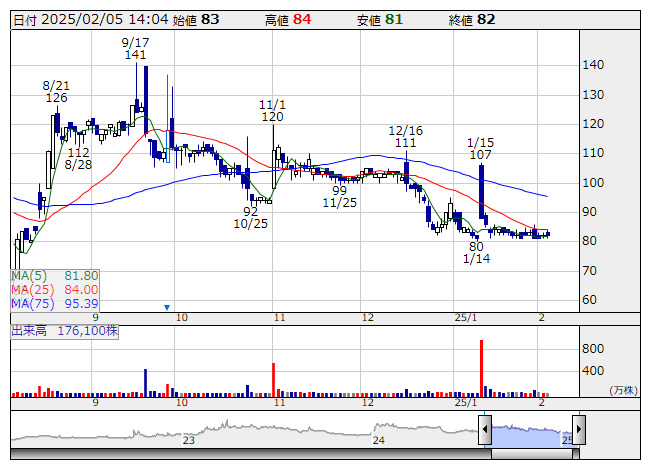Click the blue volume bar in mid September
The width and height of the screenshot is (653, 470).
145,383
